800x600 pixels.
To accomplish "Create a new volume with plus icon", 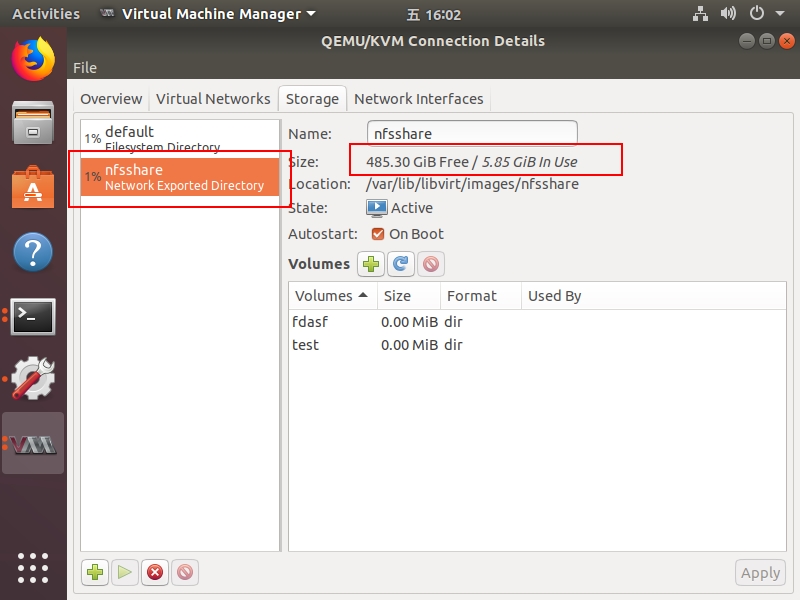I will (371, 264).
